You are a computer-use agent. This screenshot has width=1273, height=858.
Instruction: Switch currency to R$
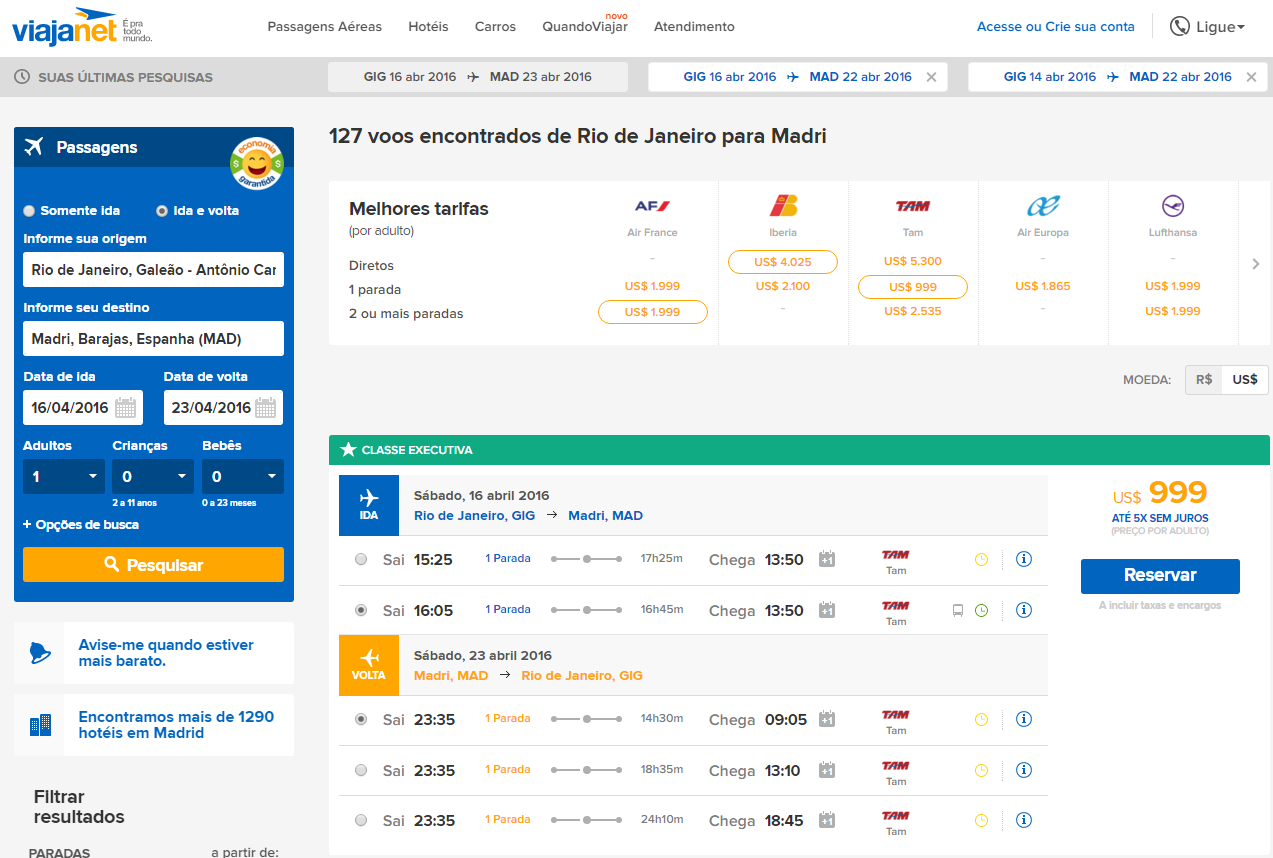tap(1204, 380)
